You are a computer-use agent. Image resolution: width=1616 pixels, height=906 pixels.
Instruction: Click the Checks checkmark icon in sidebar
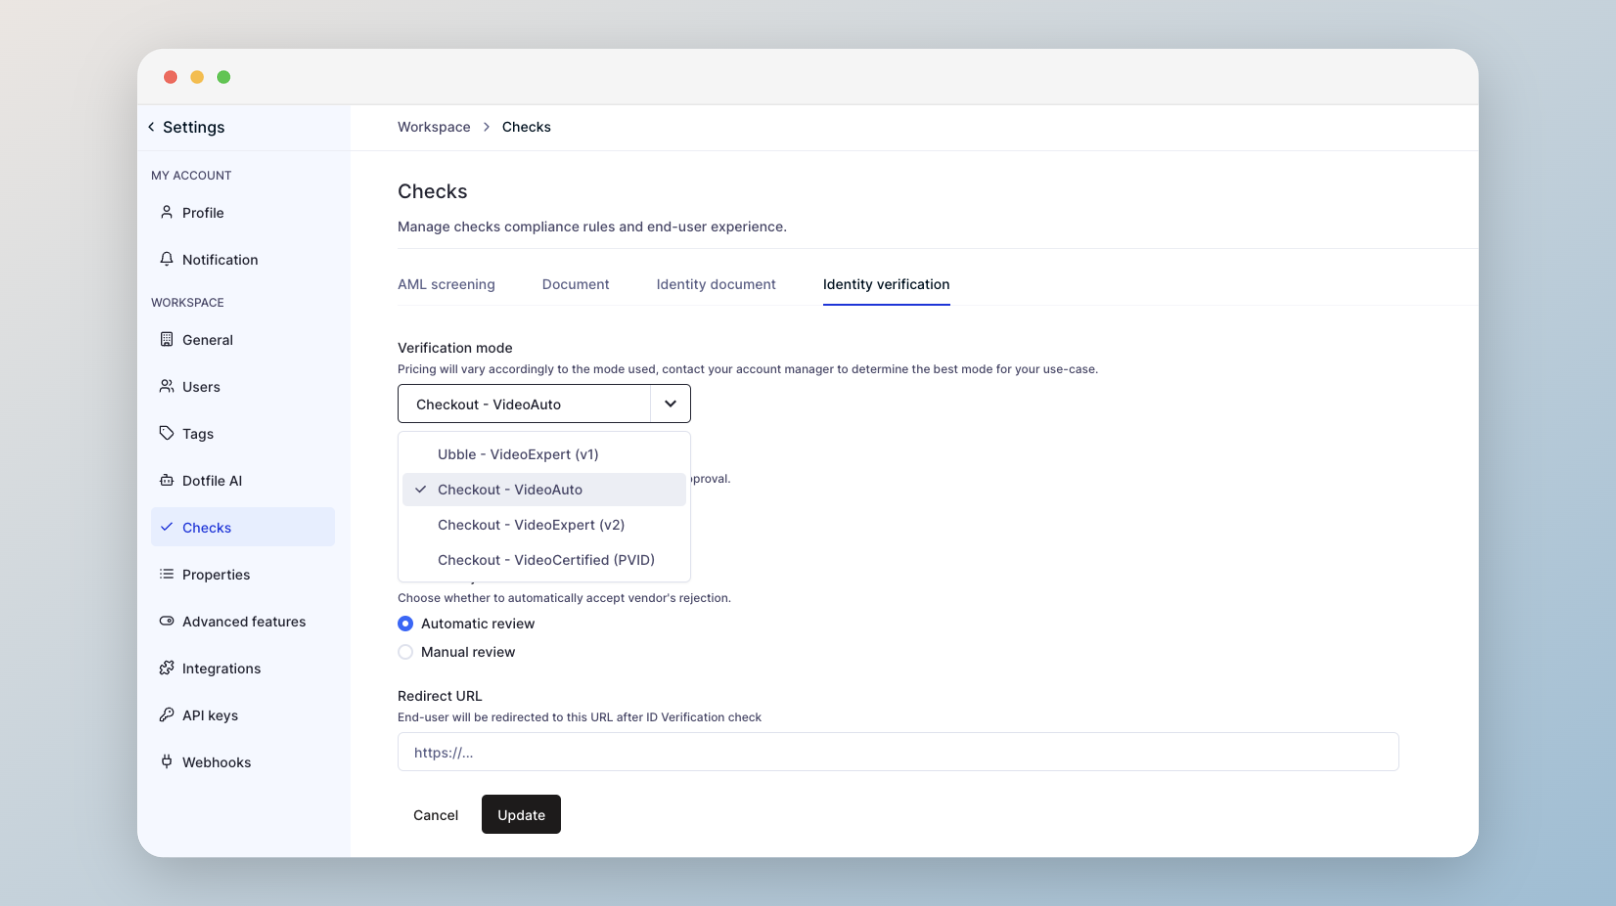(167, 527)
